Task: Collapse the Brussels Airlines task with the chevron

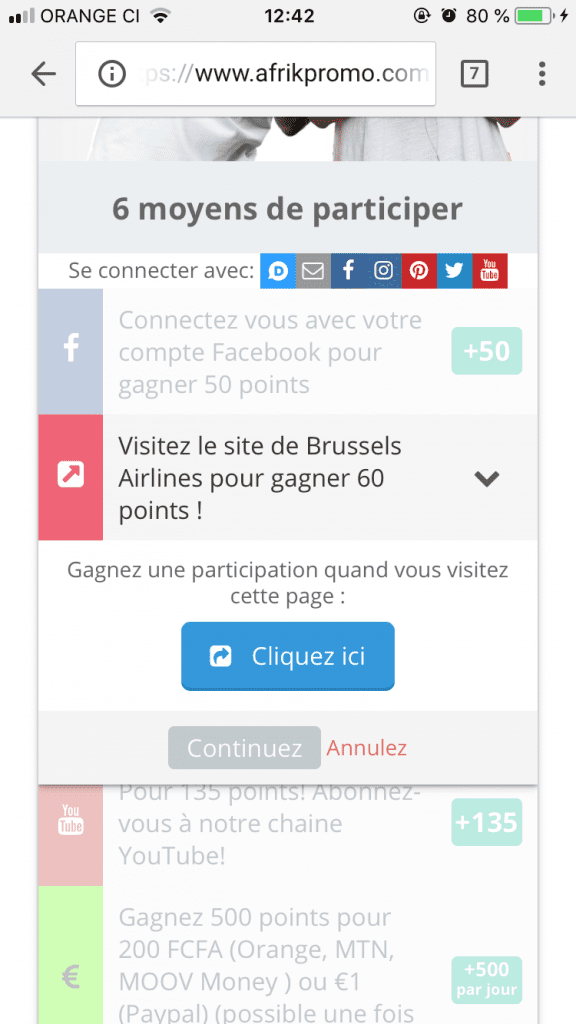Action: coord(487,478)
